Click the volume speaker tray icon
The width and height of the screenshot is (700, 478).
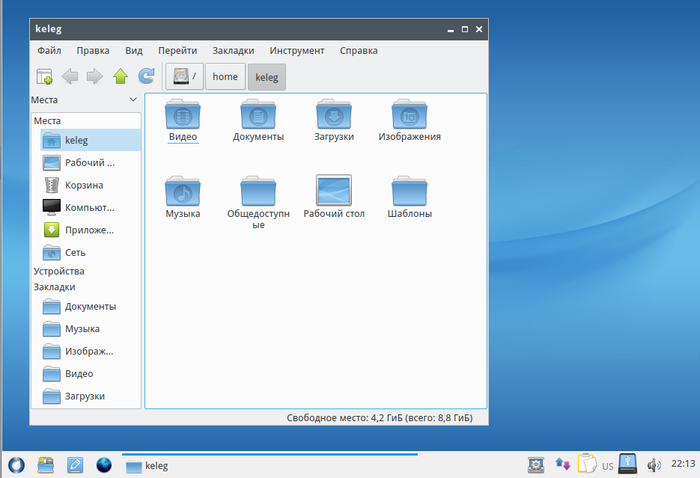click(x=654, y=465)
